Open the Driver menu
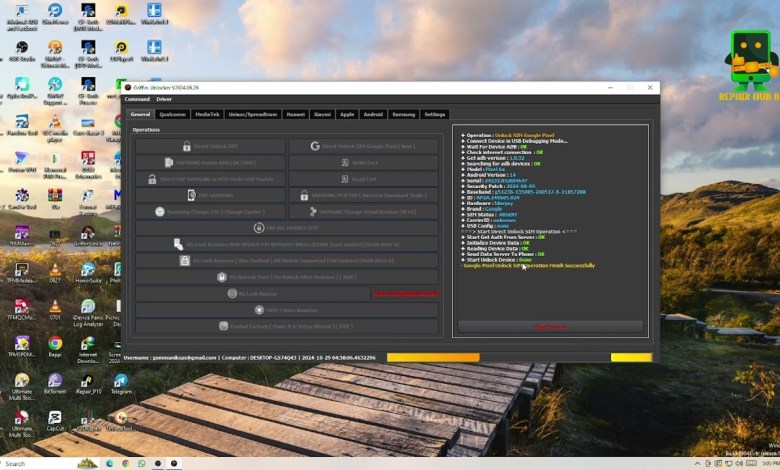Screen dimensions: 780x470 pyautogui.click(x=164, y=99)
